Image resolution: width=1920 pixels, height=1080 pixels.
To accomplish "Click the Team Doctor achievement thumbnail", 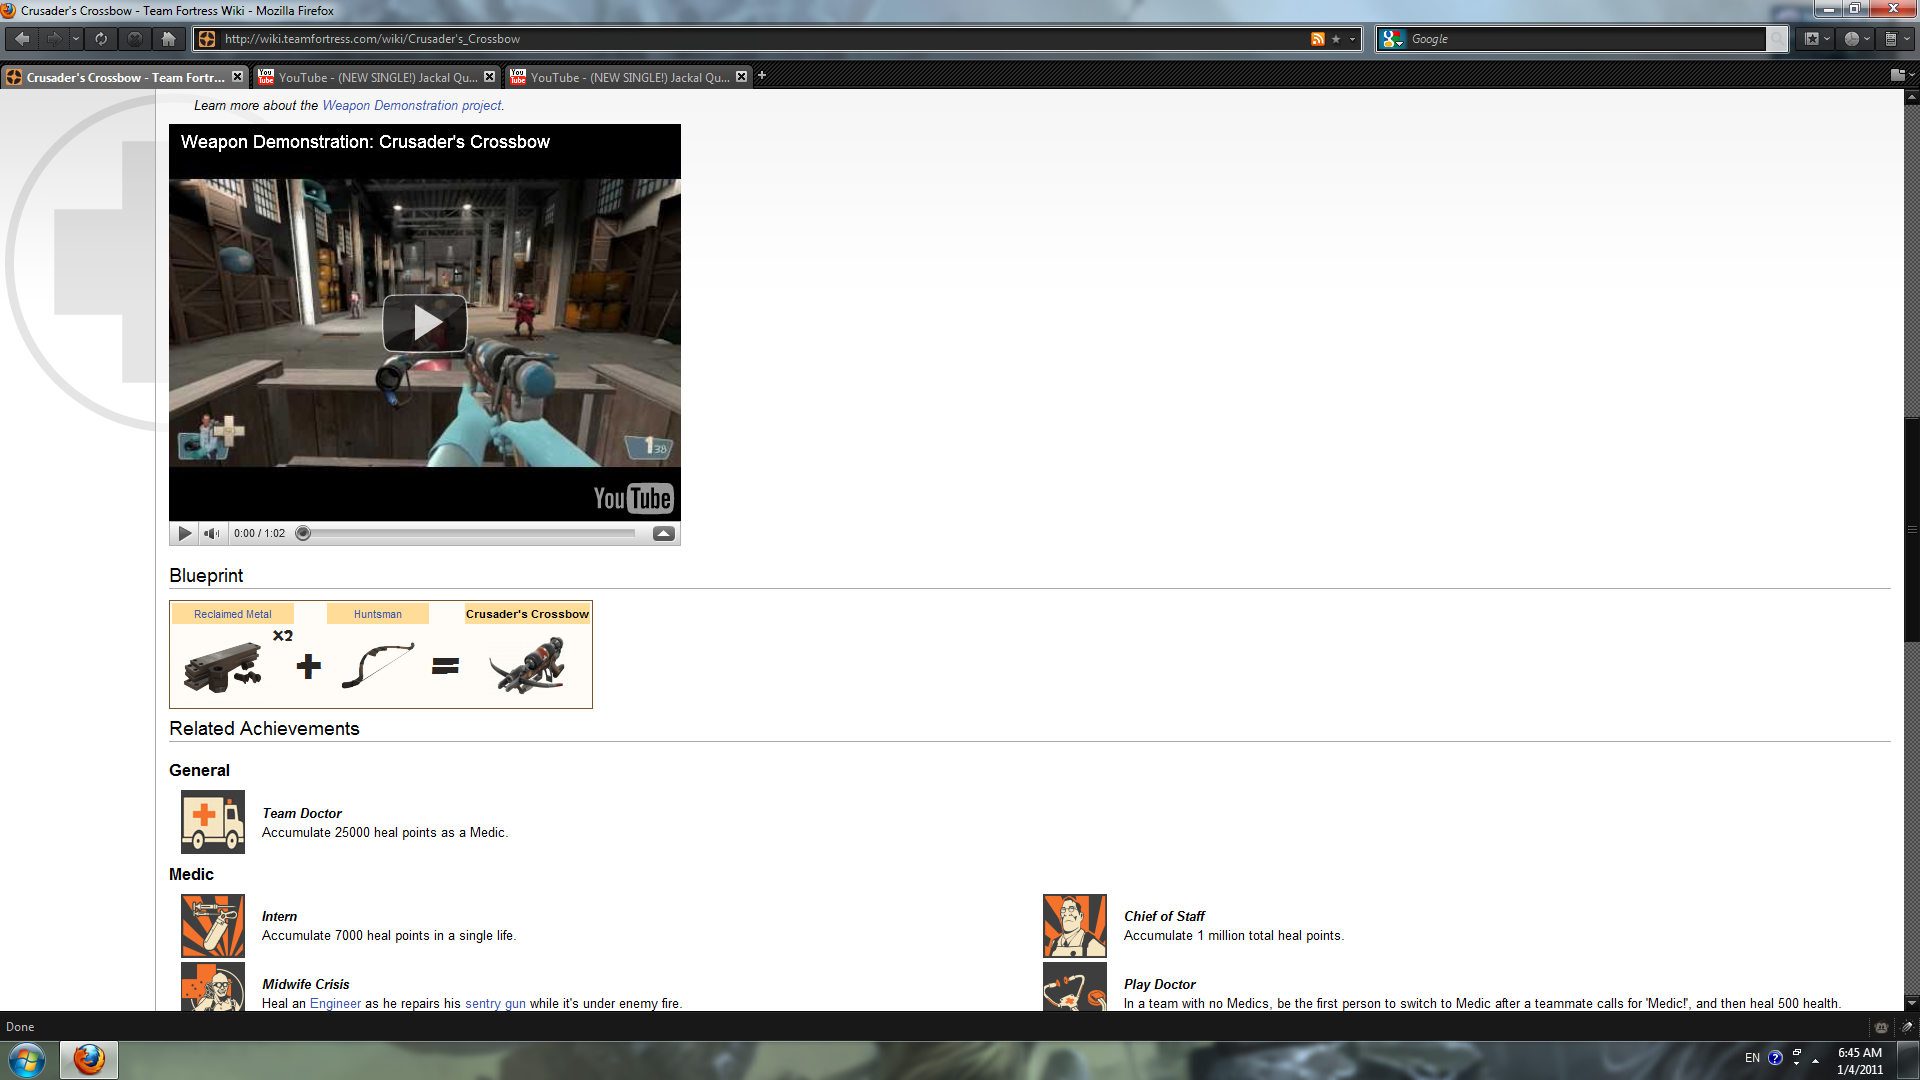I will (x=212, y=822).
